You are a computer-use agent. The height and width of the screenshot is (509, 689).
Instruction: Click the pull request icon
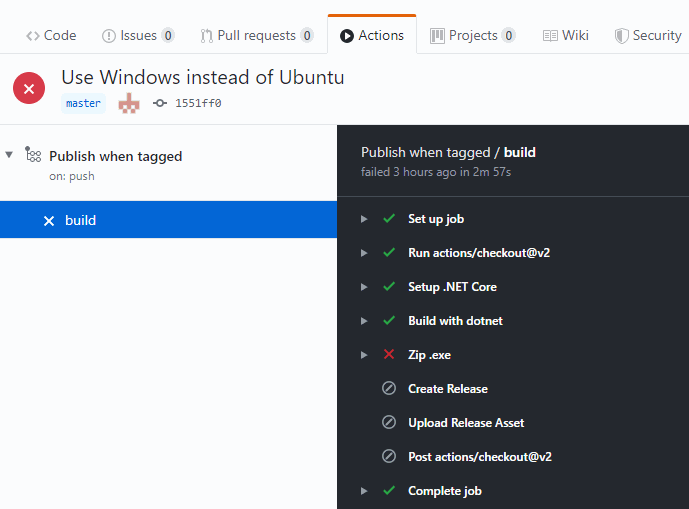pos(207,36)
